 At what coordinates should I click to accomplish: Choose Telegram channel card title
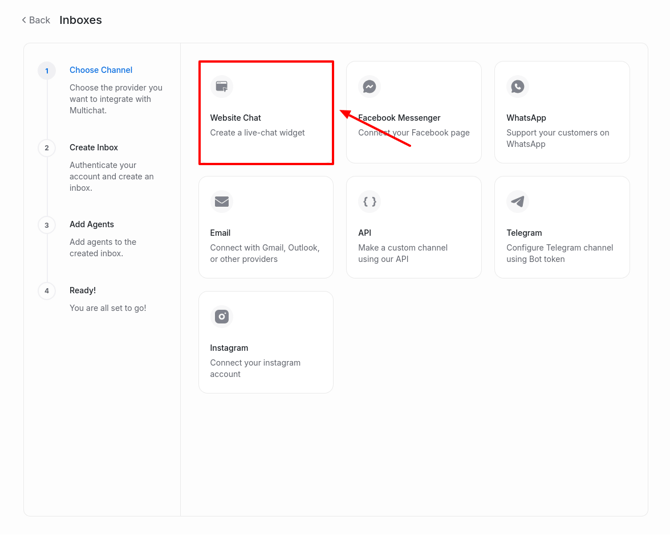[x=524, y=233]
